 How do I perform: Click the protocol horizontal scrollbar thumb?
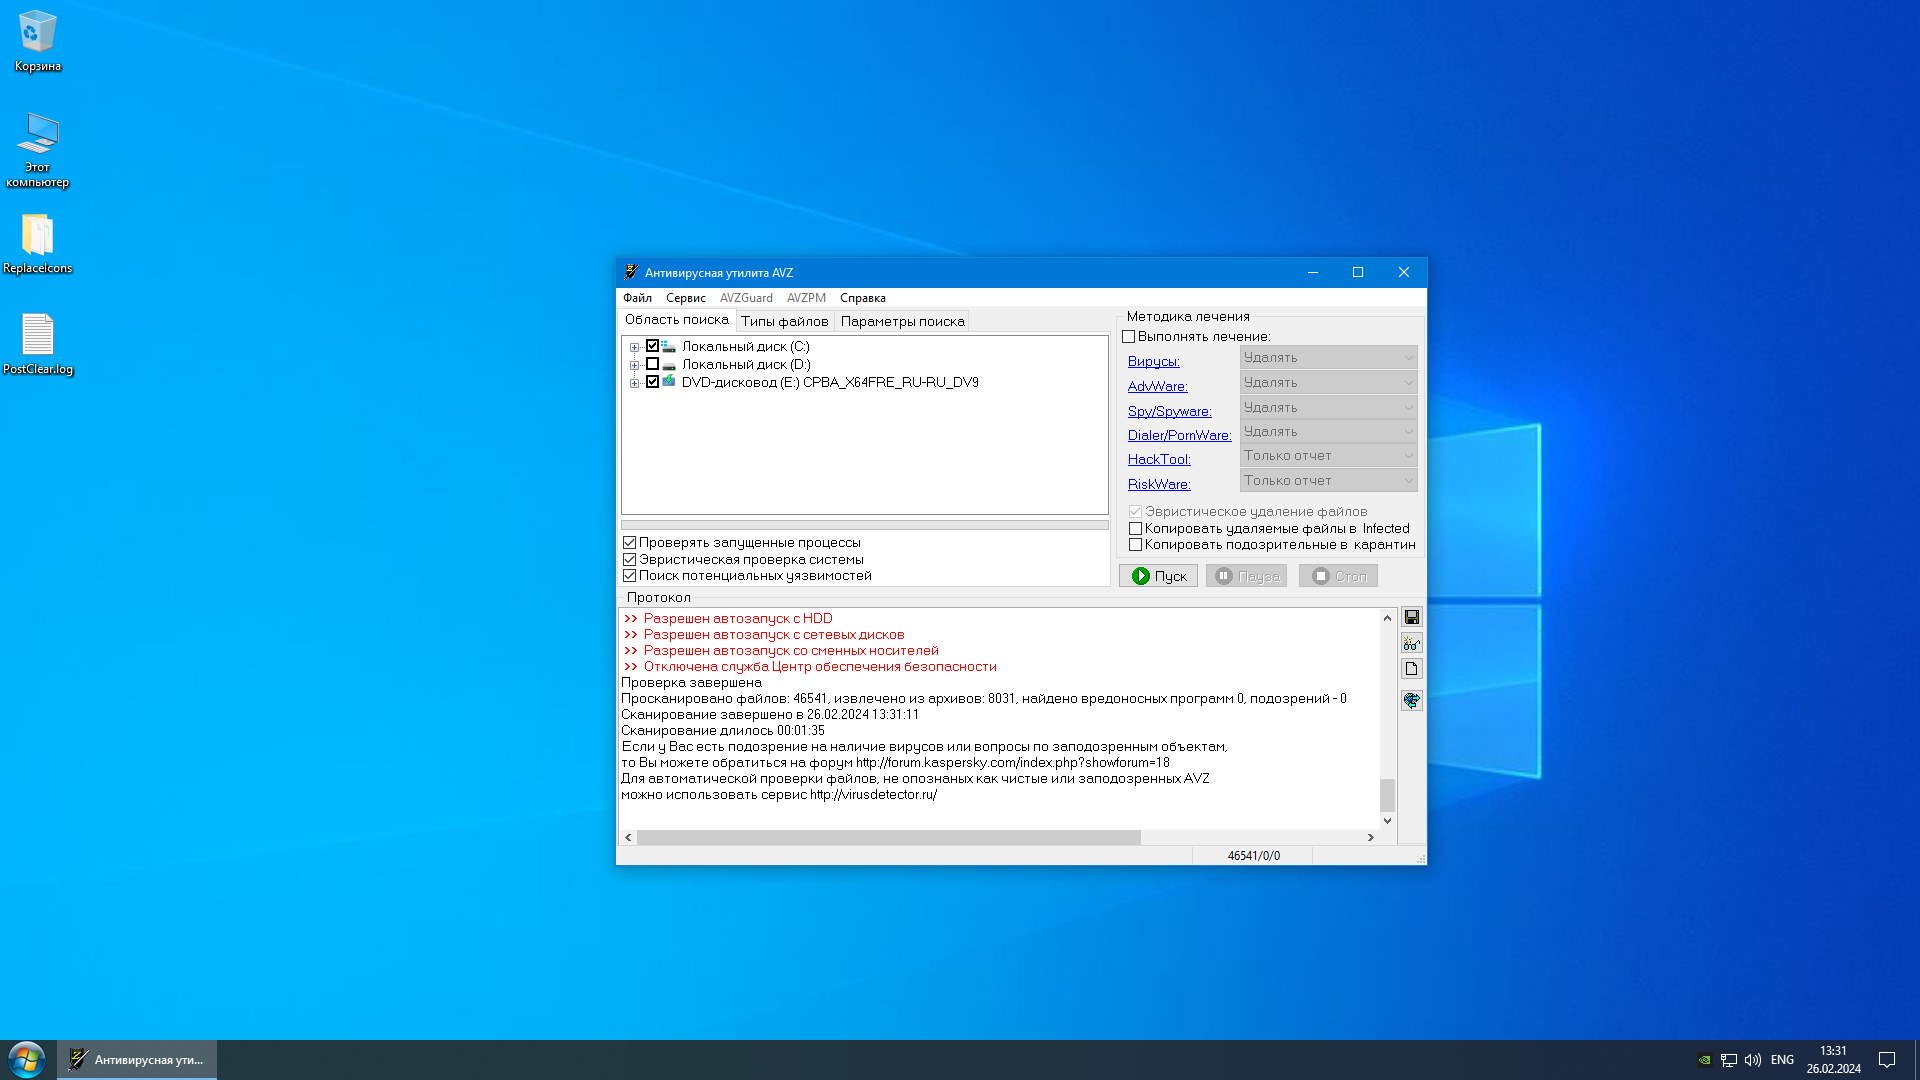coord(888,837)
